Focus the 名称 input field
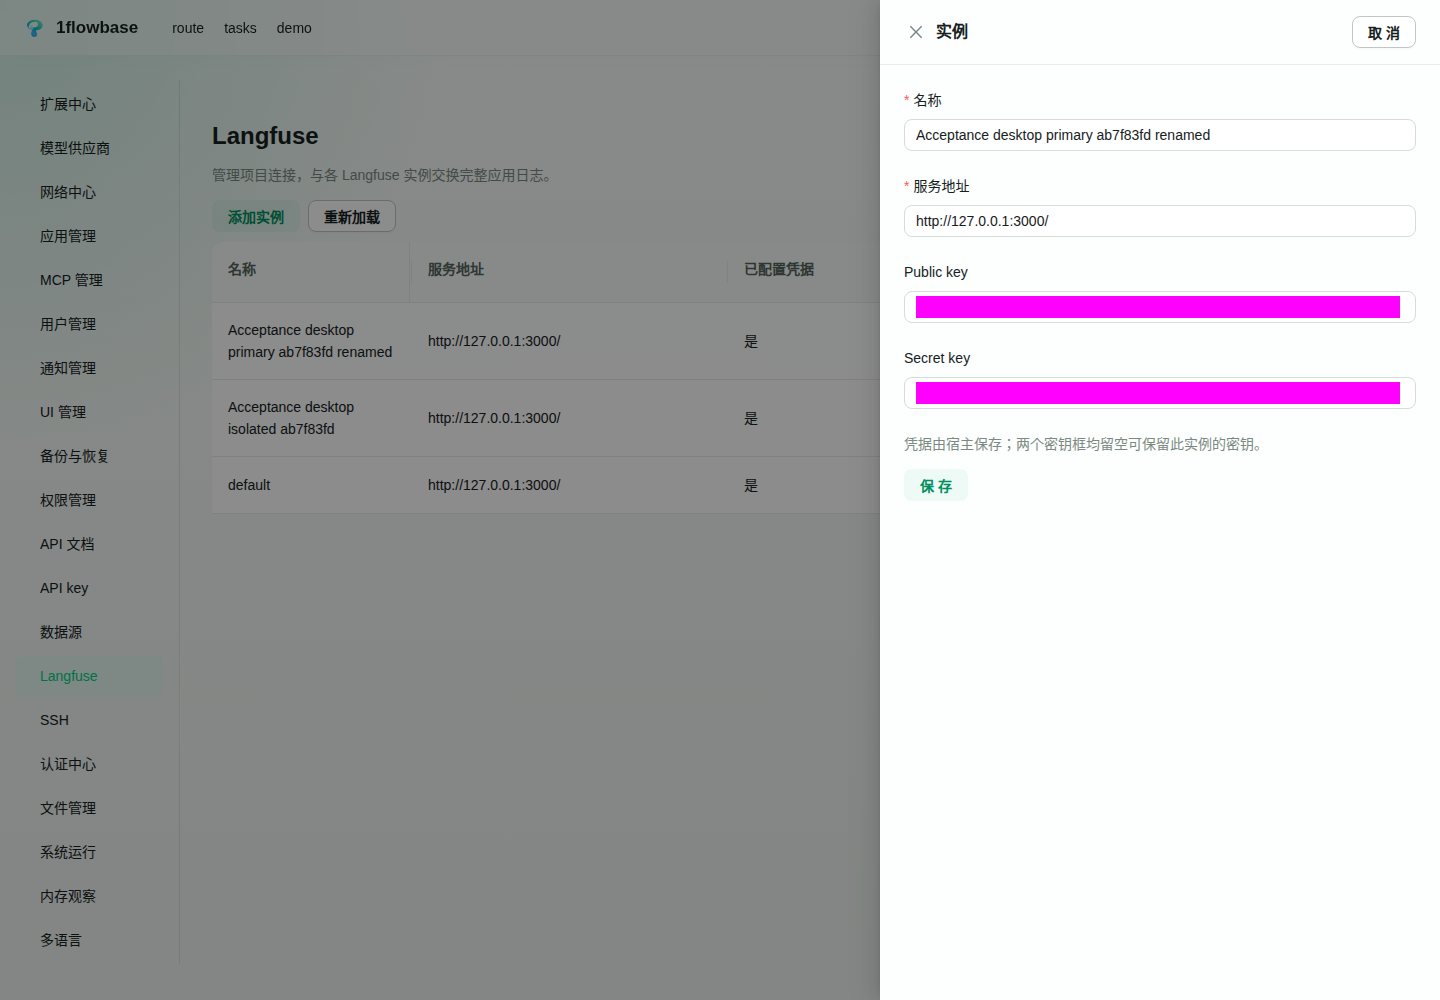This screenshot has height=1000, width=1440. 1160,135
